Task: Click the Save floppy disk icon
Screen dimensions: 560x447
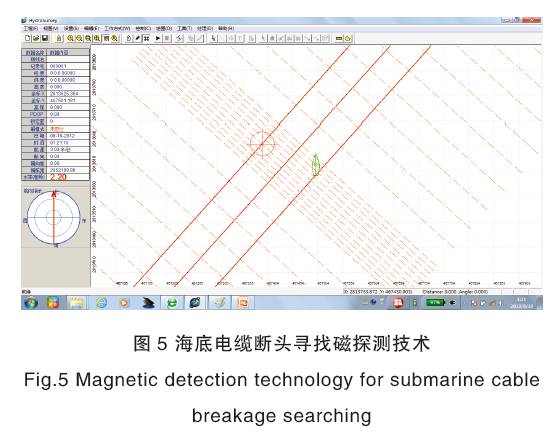Action: 45,38
